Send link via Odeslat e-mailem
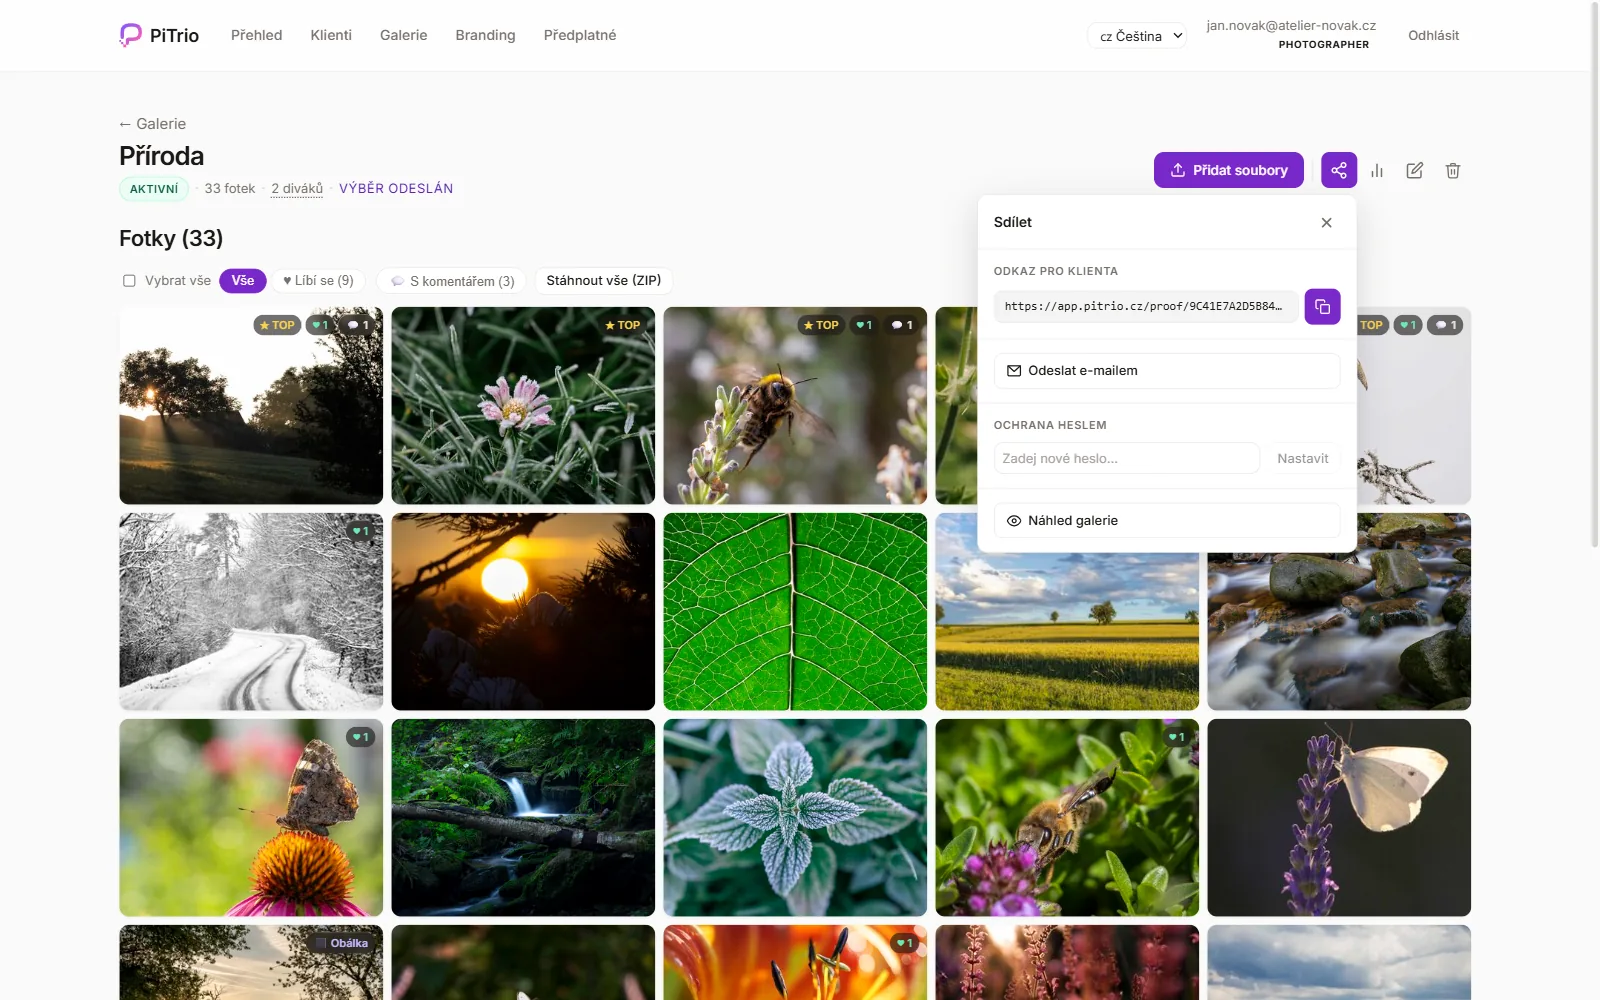 click(1167, 371)
